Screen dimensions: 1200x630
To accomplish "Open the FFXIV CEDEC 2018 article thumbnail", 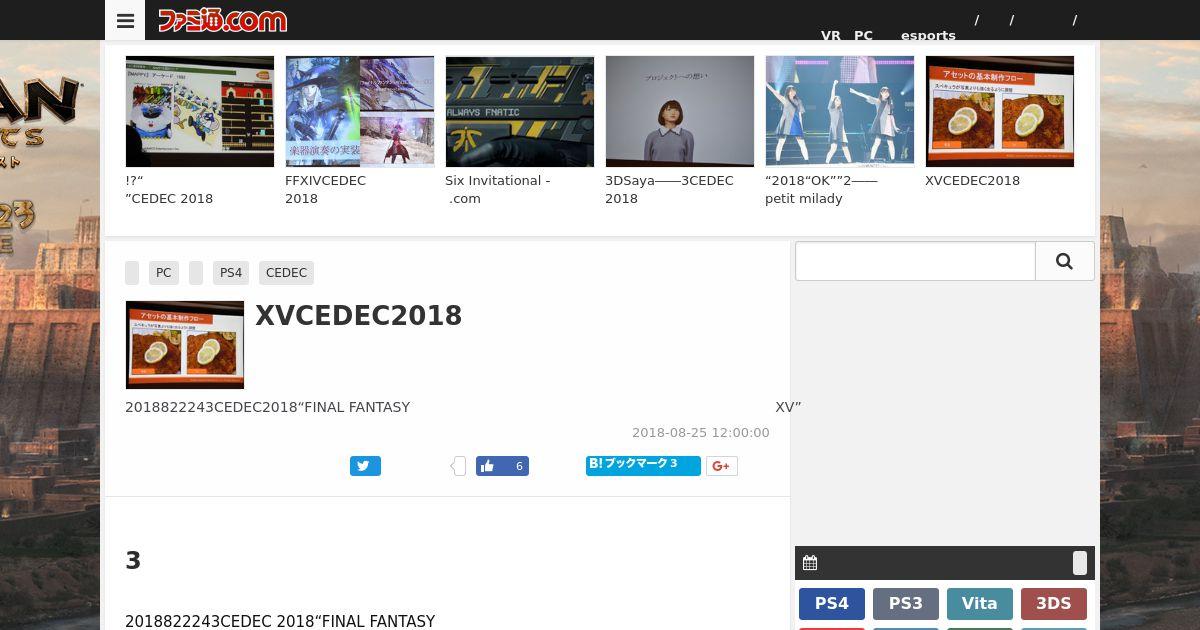I will click(360, 111).
